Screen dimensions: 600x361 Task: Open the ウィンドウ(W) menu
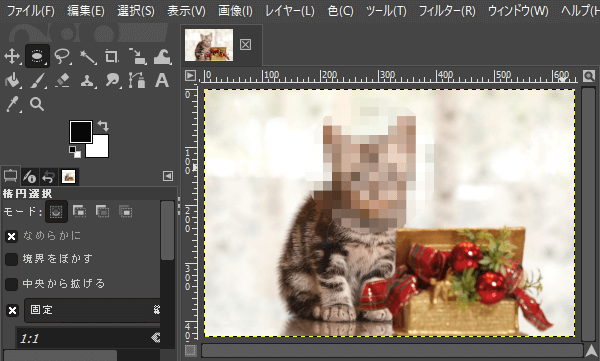click(x=518, y=11)
